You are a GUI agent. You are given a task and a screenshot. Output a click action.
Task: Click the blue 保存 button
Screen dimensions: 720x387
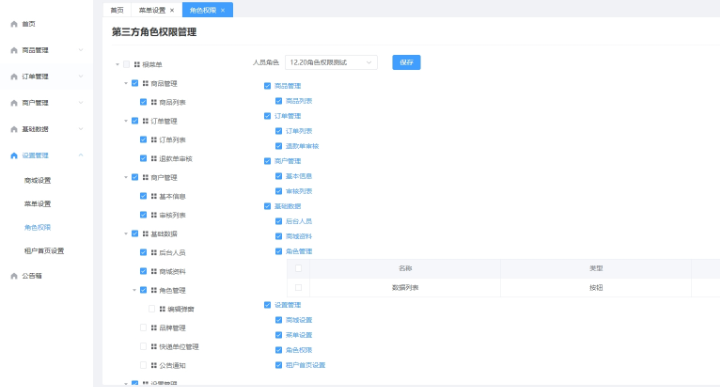406,62
